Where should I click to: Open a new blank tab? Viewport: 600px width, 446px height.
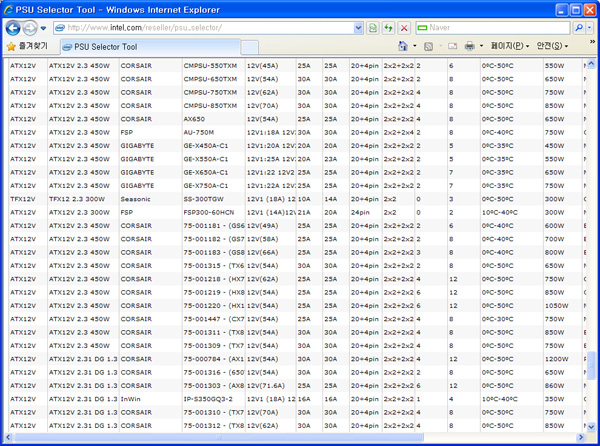coord(249,47)
